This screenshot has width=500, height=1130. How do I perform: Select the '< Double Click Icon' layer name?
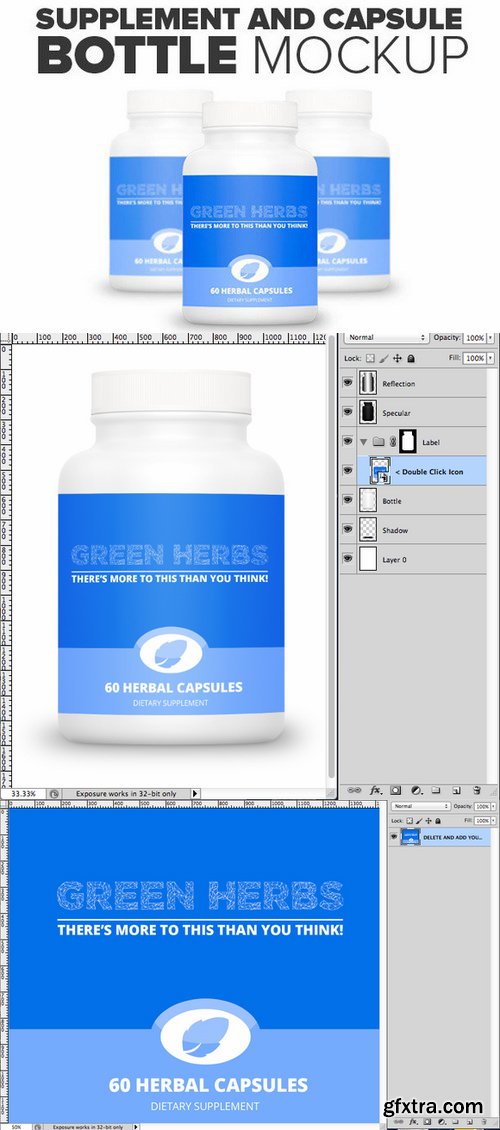[429, 472]
